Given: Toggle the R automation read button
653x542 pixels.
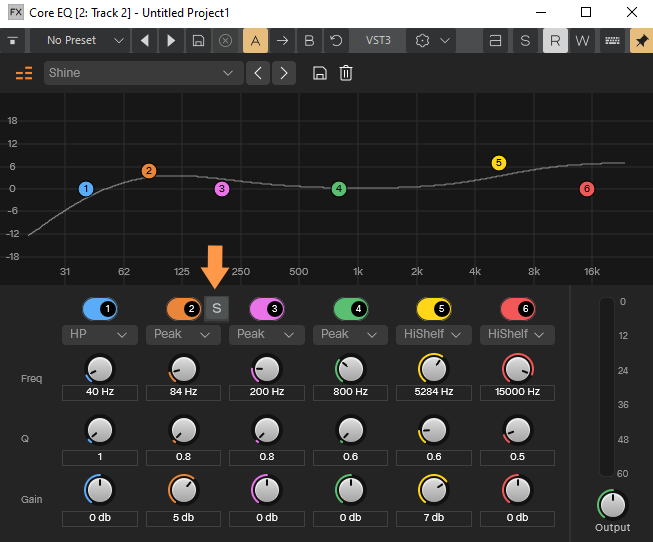Looking at the screenshot, I should pos(555,40).
